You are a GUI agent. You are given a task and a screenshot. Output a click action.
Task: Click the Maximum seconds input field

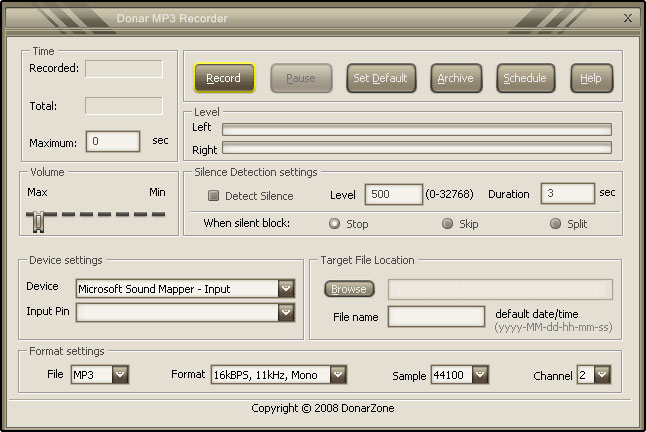pos(113,142)
